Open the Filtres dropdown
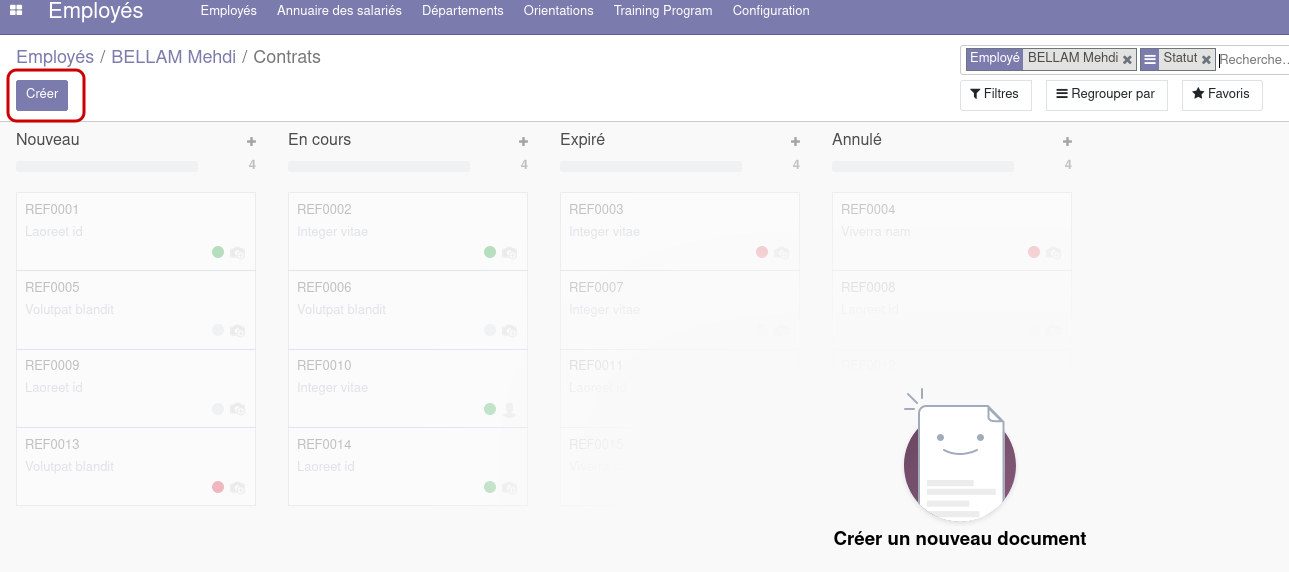 pos(995,95)
